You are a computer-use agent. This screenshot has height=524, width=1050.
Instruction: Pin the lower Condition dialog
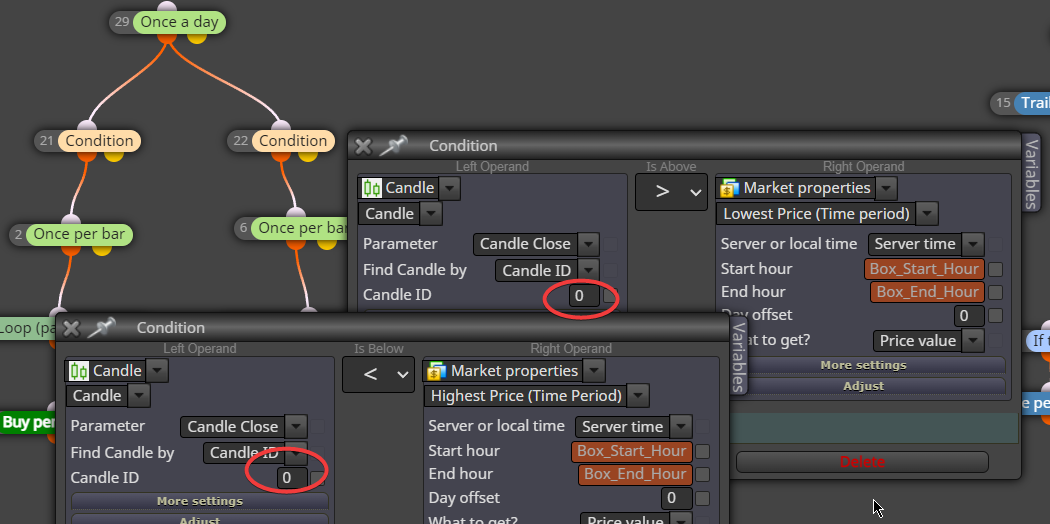tap(101, 328)
